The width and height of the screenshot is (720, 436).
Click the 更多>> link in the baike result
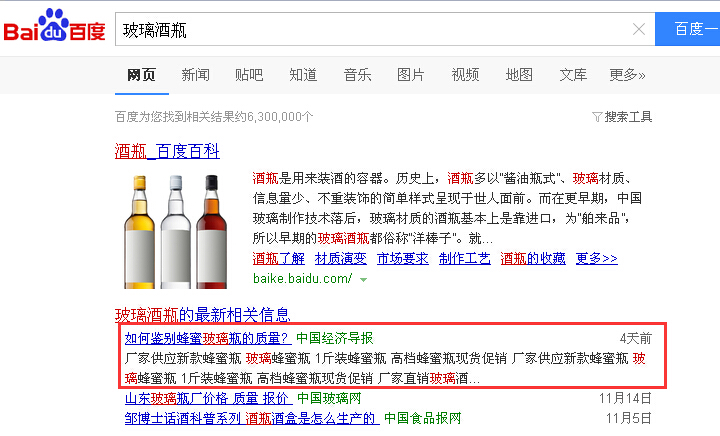pyautogui.click(x=596, y=258)
